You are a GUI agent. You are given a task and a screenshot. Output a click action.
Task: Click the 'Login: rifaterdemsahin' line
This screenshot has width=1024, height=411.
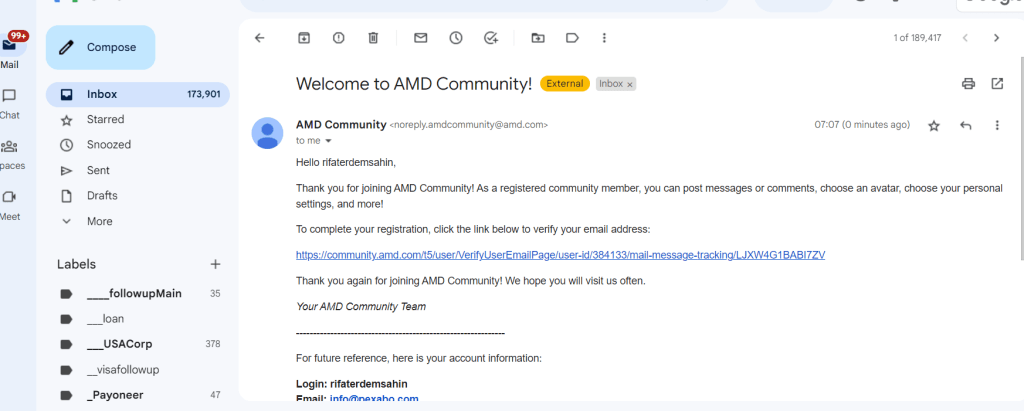pos(351,384)
